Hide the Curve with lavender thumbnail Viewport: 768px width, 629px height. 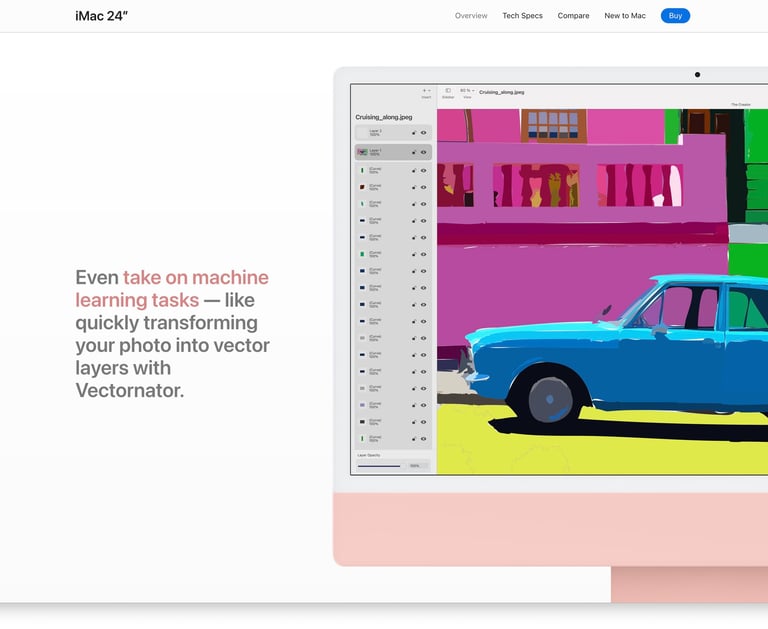click(x=424, y=405)
